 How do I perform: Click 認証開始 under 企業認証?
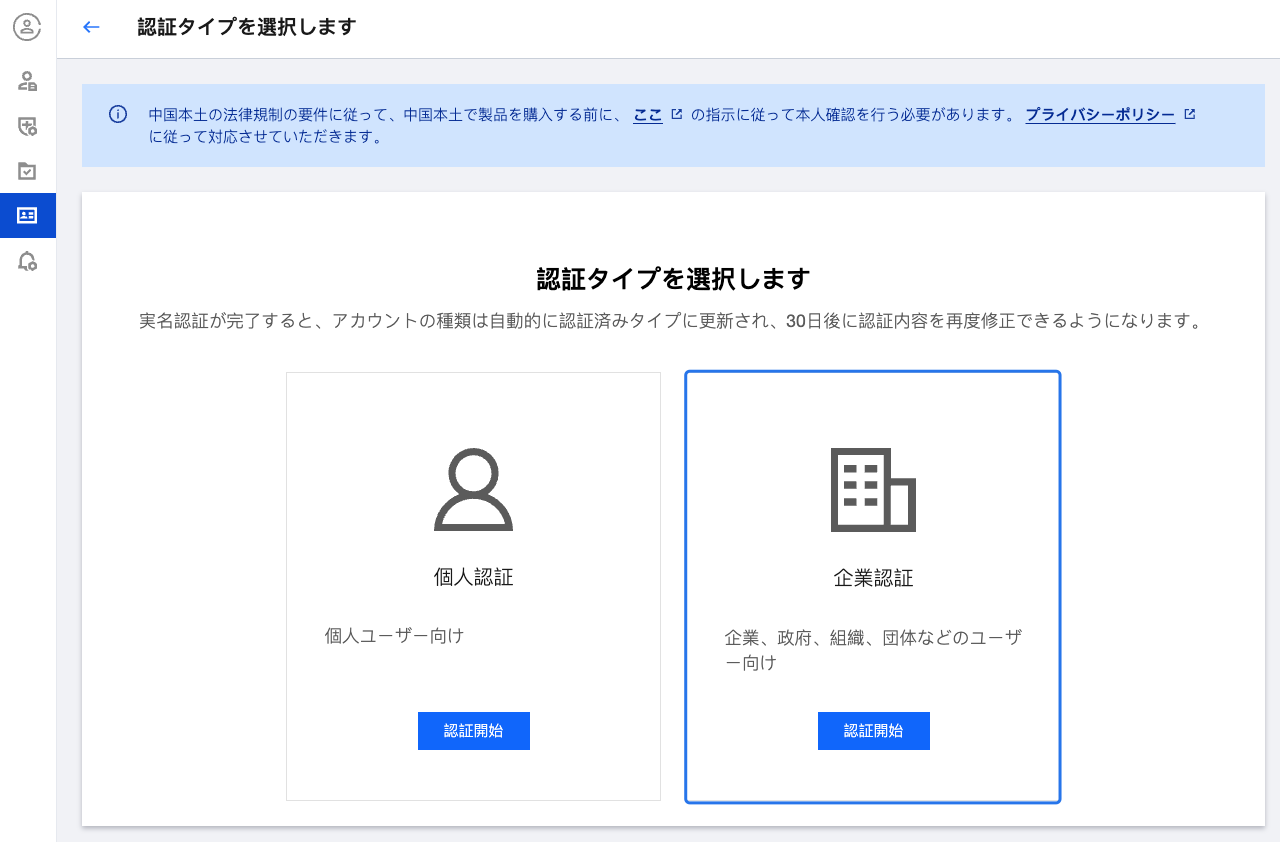tap(874, 731)
